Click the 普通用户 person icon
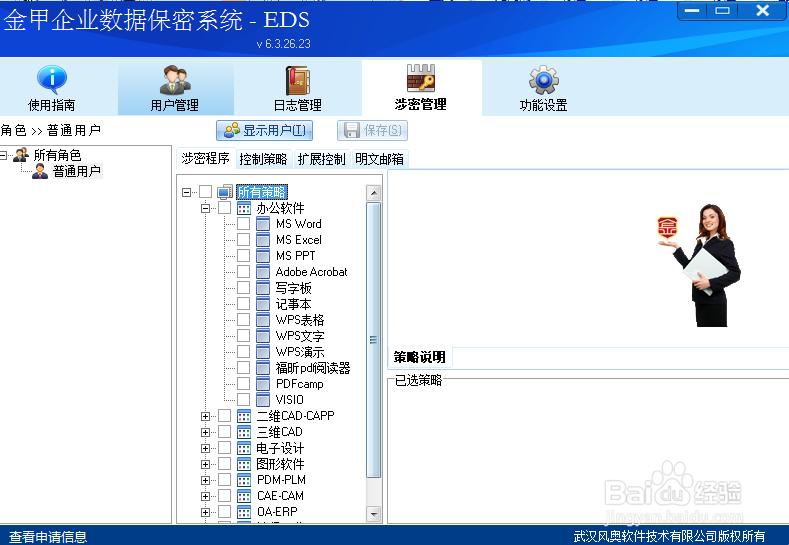Viewport: 789px width, 545px height. click(x=40, y=171)
